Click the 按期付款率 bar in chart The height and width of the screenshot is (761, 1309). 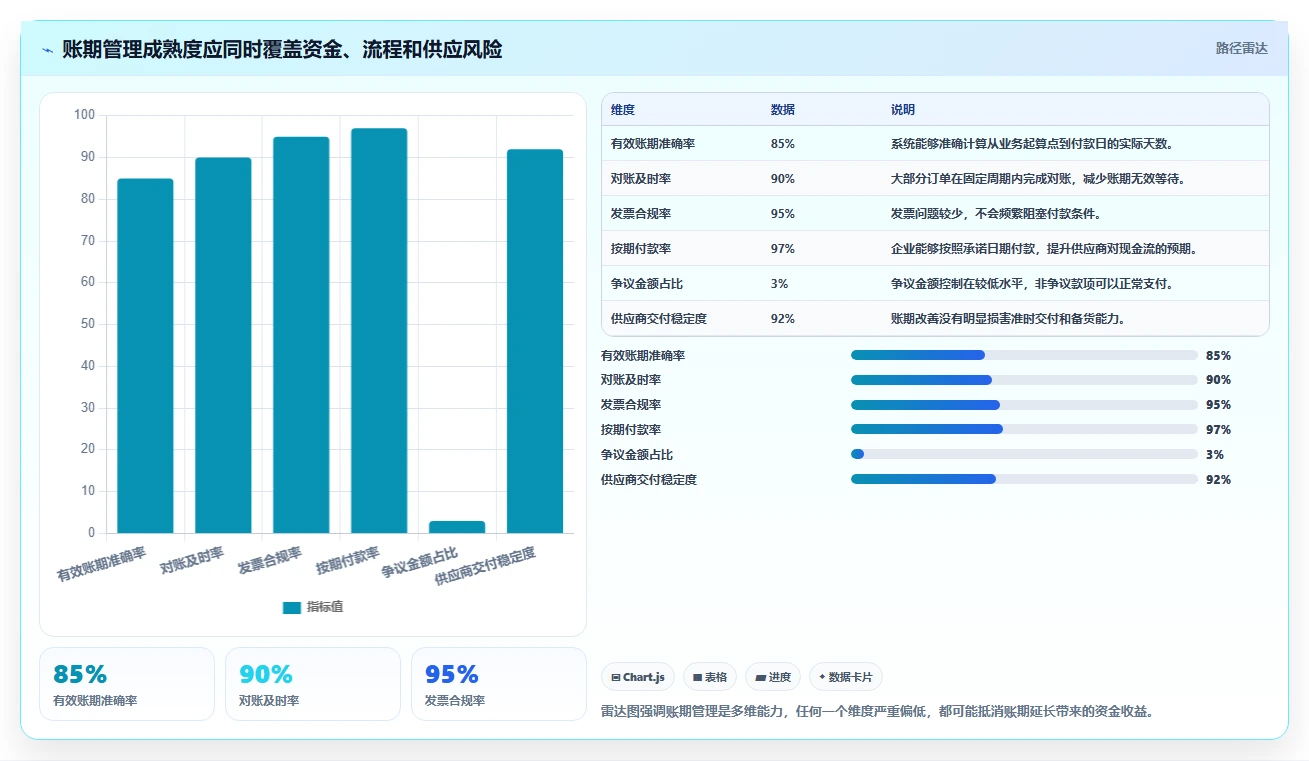(x=379, y=331)
